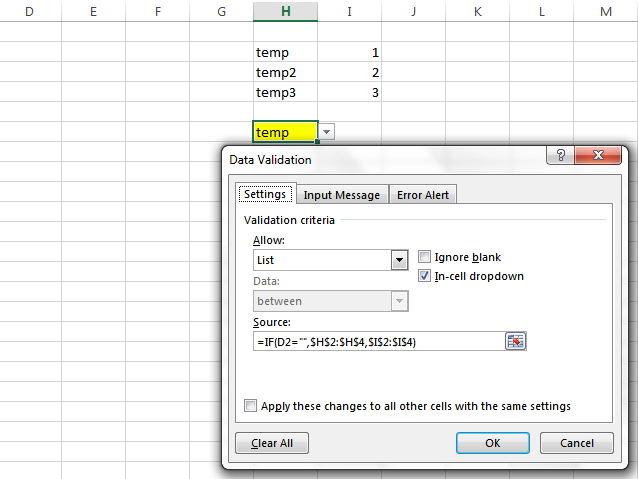Click the Help question mark button

click(x=561, y=156)
